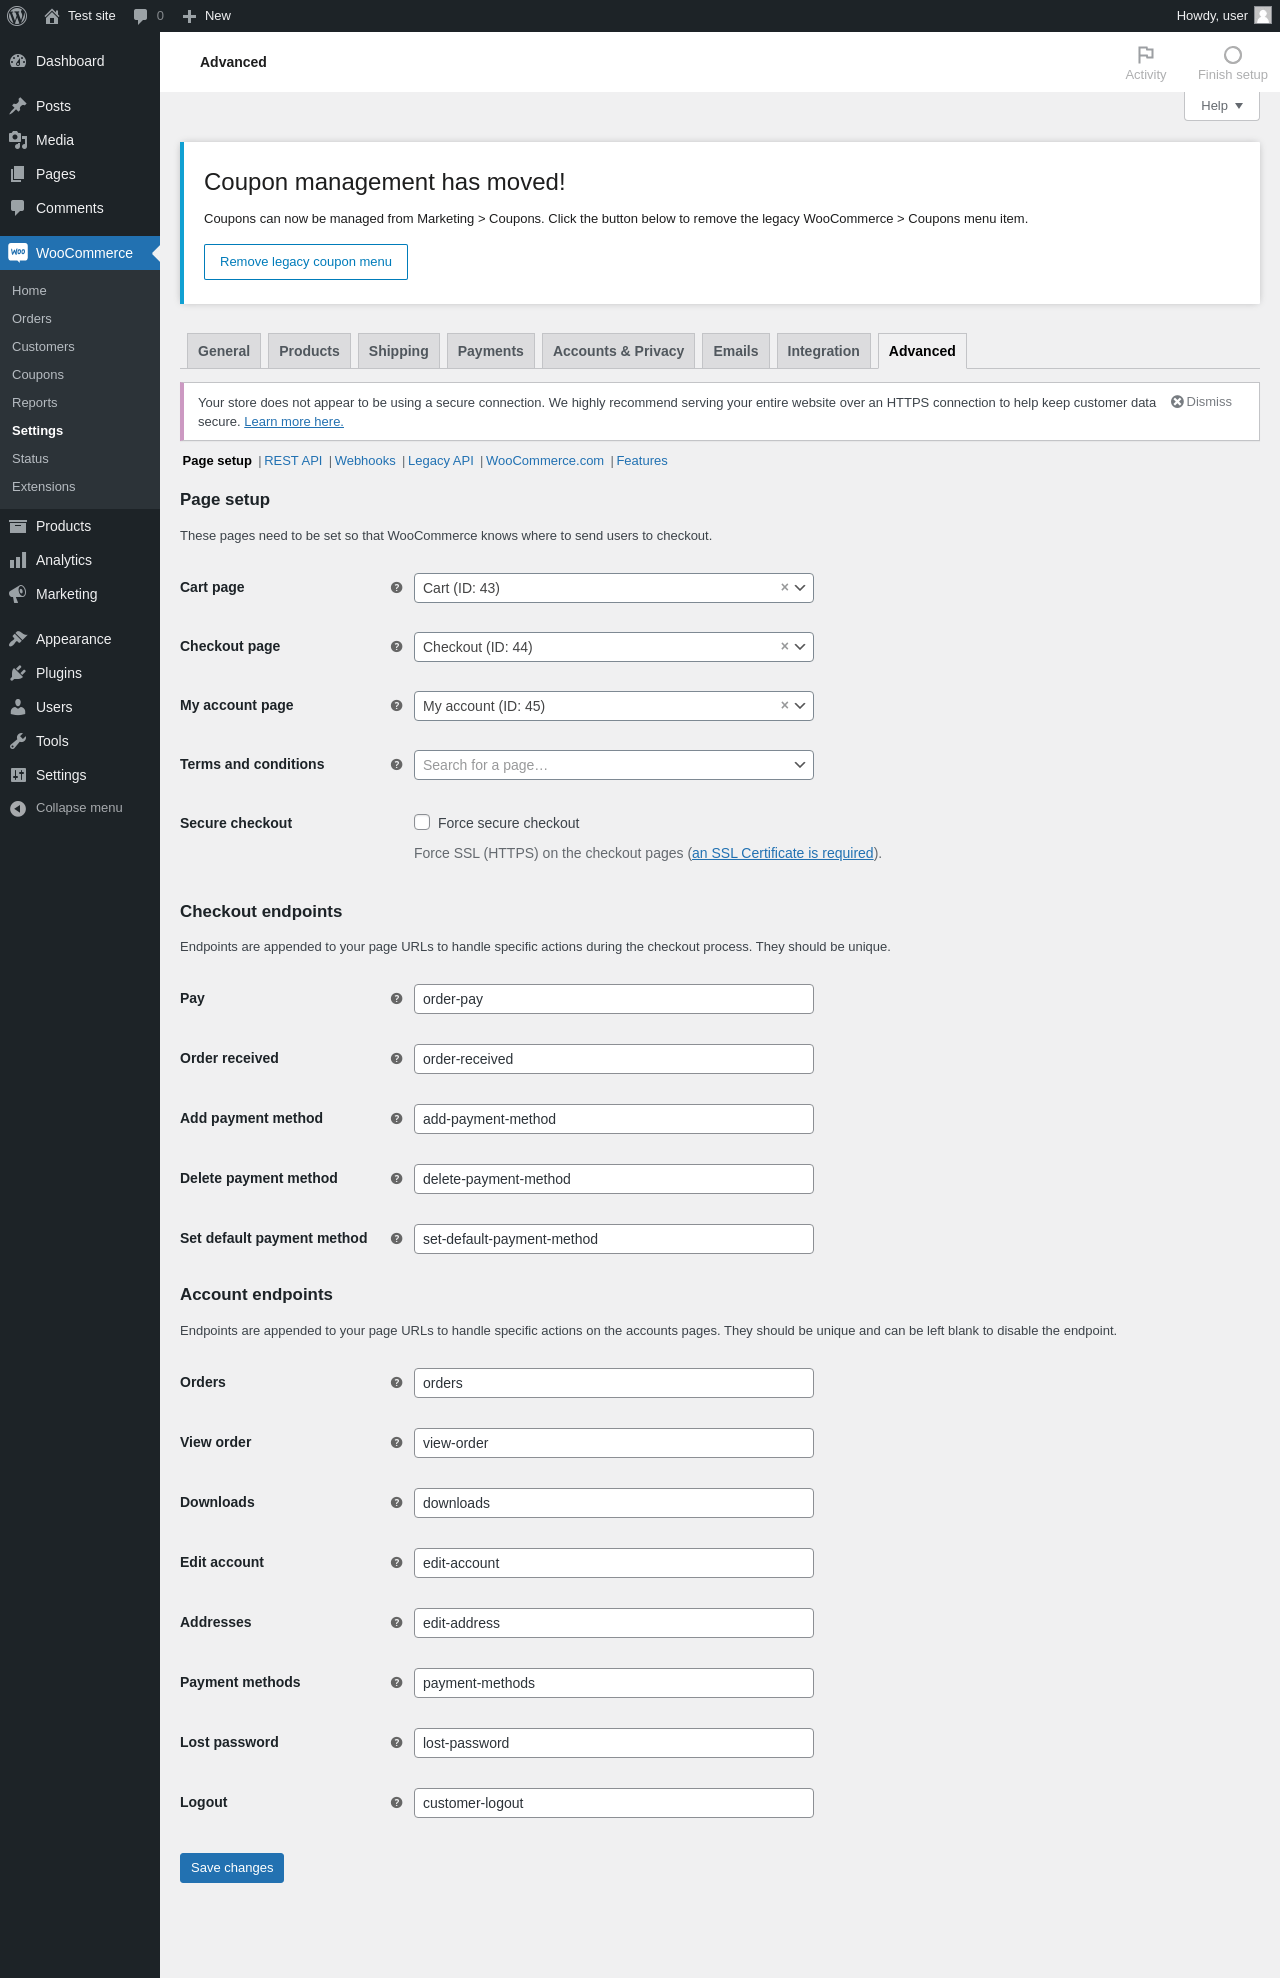This screenshot has width=1280, height=1978.
Task: Click the Marketing megaphone icon
Action: click(18, 594)
